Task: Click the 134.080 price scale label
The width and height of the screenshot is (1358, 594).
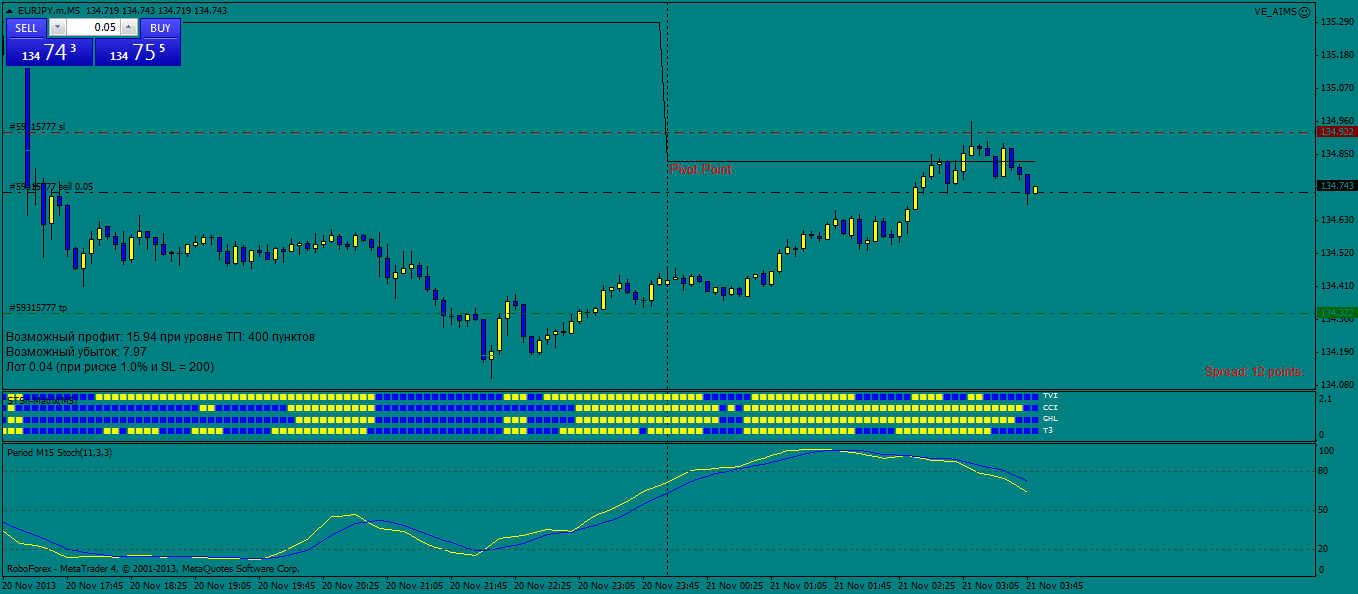Action: (1337, 385)
